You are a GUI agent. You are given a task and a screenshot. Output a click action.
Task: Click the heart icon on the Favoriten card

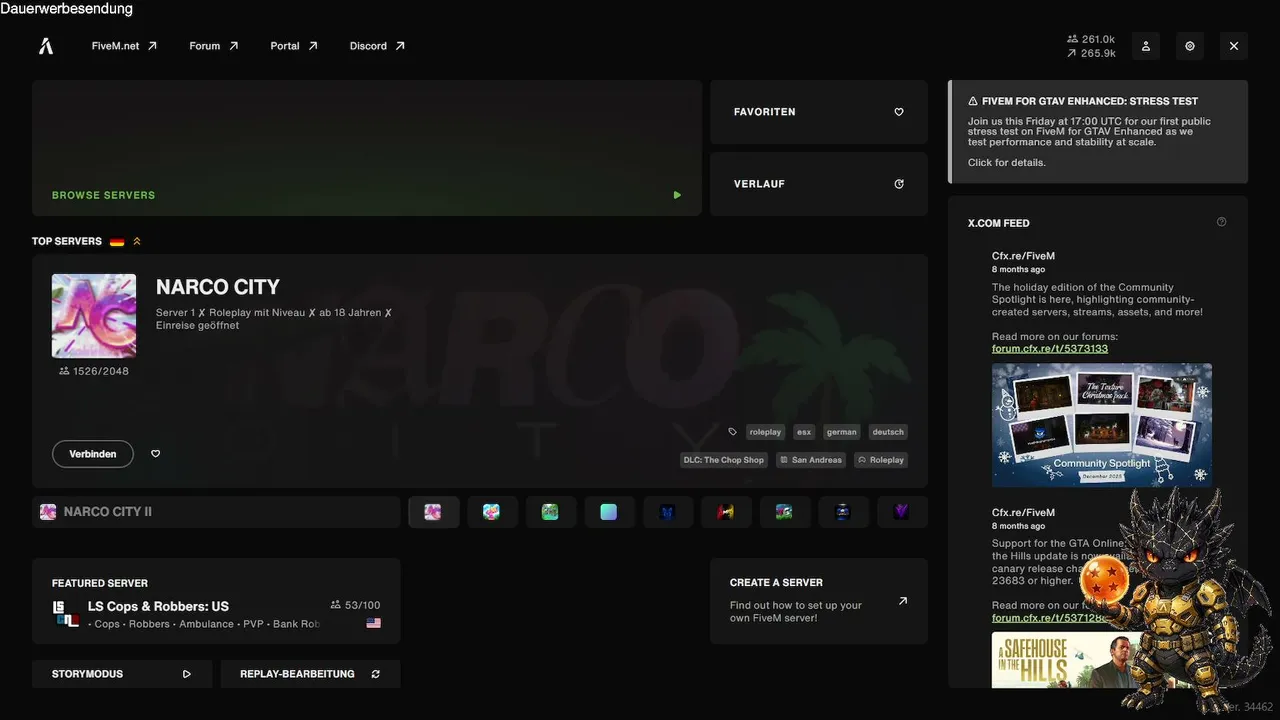pyautogui.click(x=899, y=112)
